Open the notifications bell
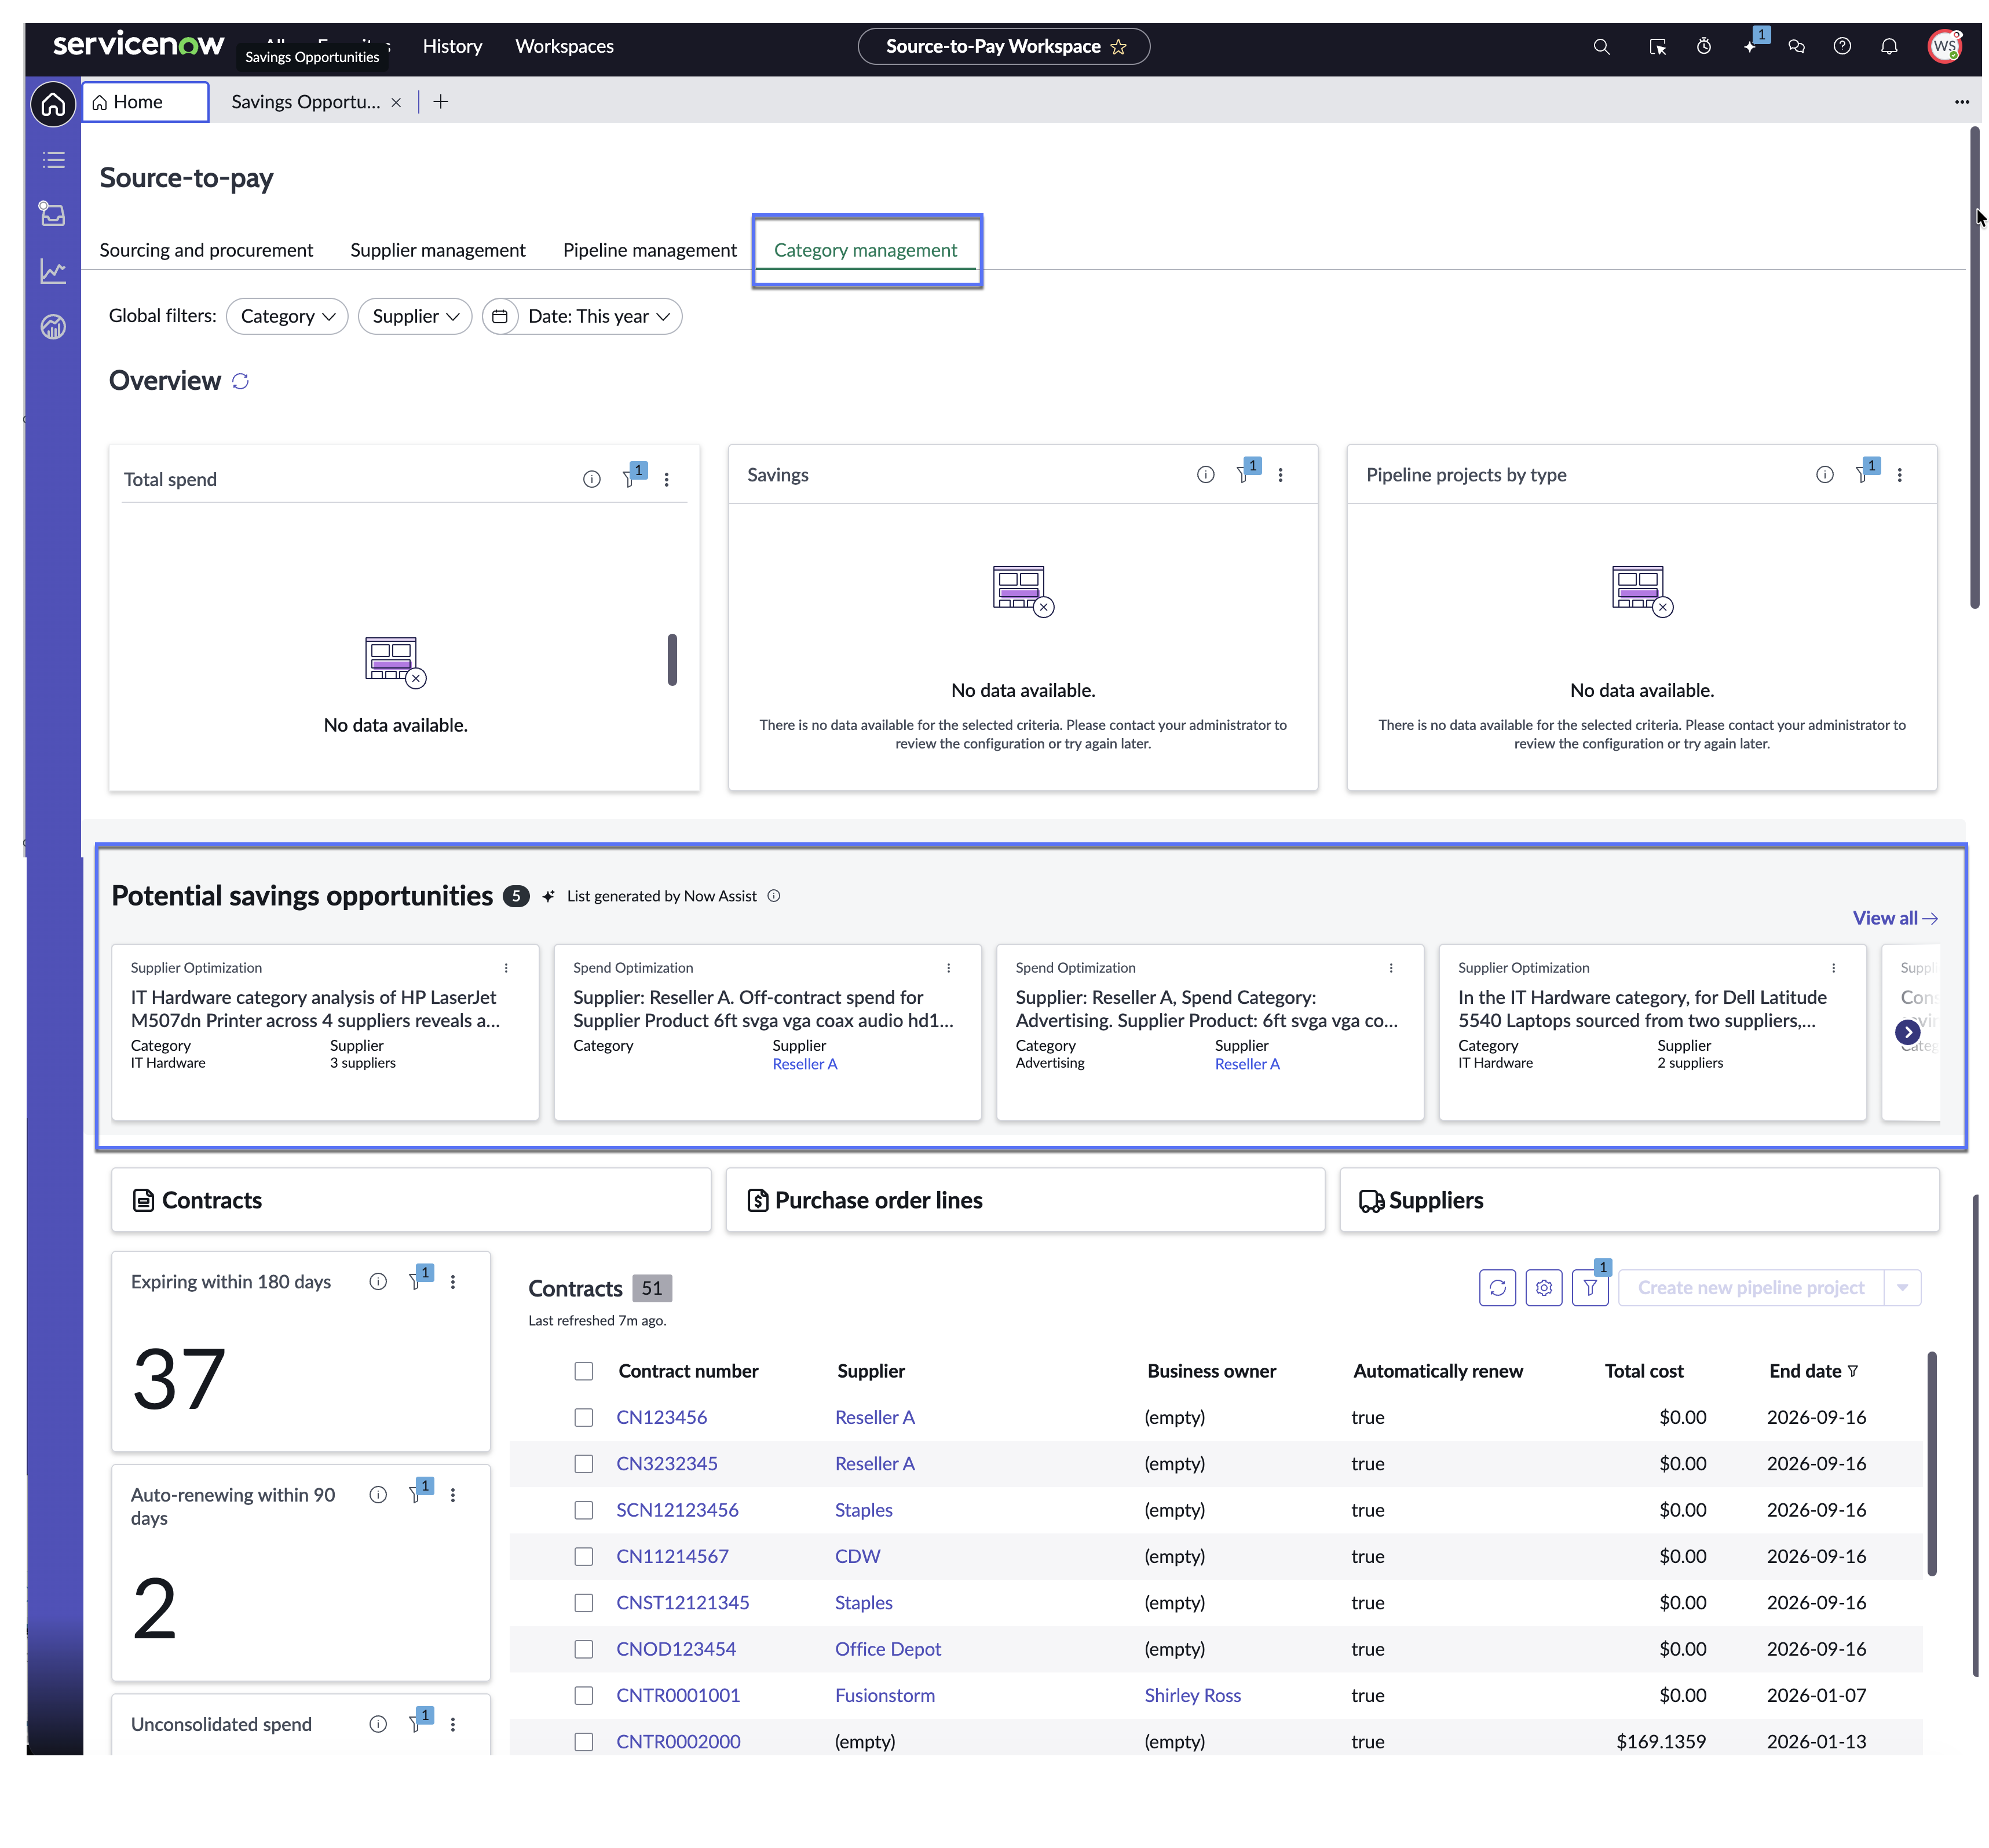 point(1889,47)
